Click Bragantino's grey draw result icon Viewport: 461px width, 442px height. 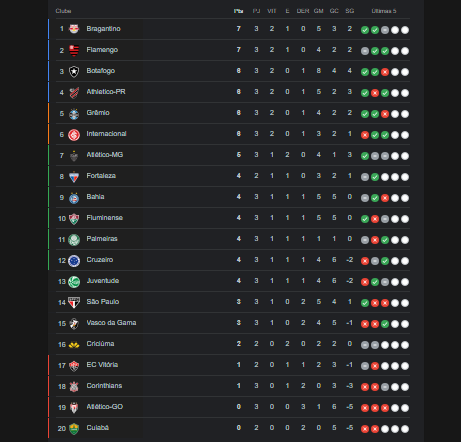[385, 30]
